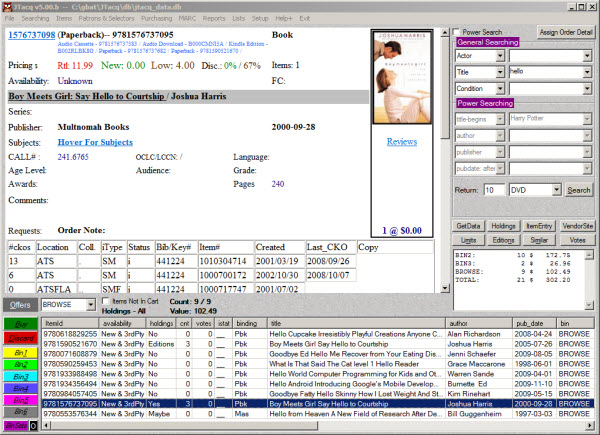Screen dimensions: 600x435
Task: Open the Searching menu
Action: point(35,18)
